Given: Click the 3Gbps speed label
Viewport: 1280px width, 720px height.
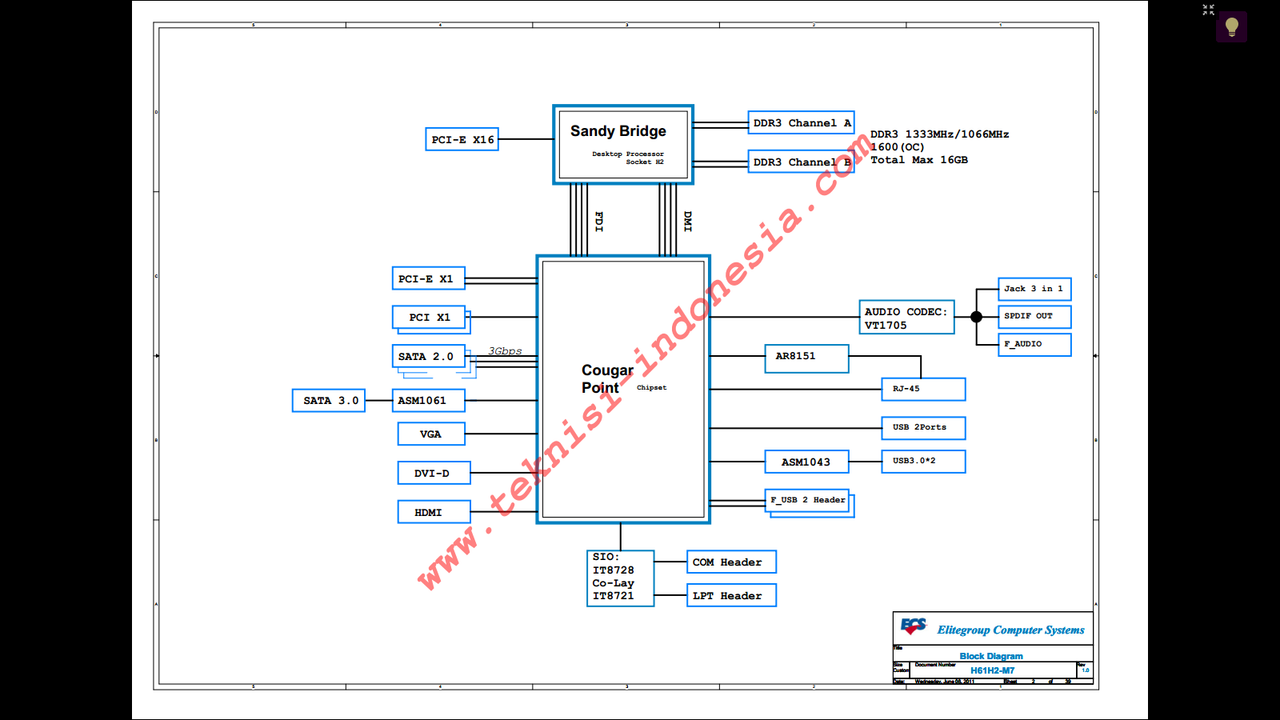Looking at the screenshot, I should tap(505, 351).
